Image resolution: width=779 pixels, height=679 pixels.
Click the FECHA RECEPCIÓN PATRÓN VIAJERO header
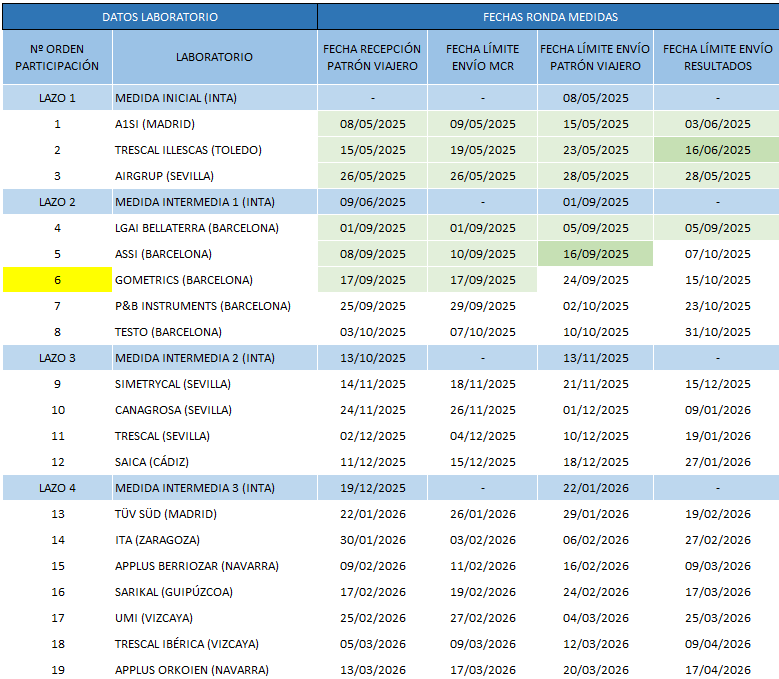click(372, 57)
